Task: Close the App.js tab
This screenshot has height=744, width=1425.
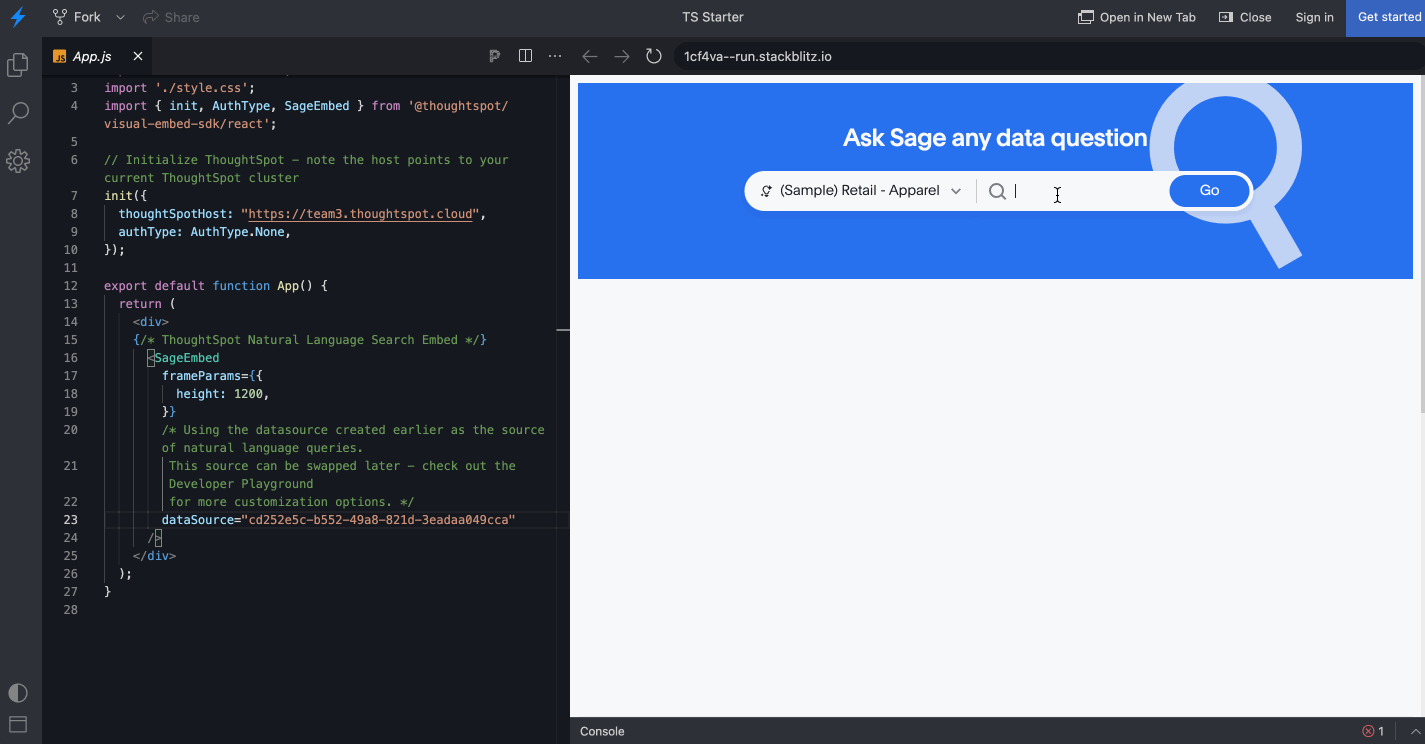Action: pos(138,56)
